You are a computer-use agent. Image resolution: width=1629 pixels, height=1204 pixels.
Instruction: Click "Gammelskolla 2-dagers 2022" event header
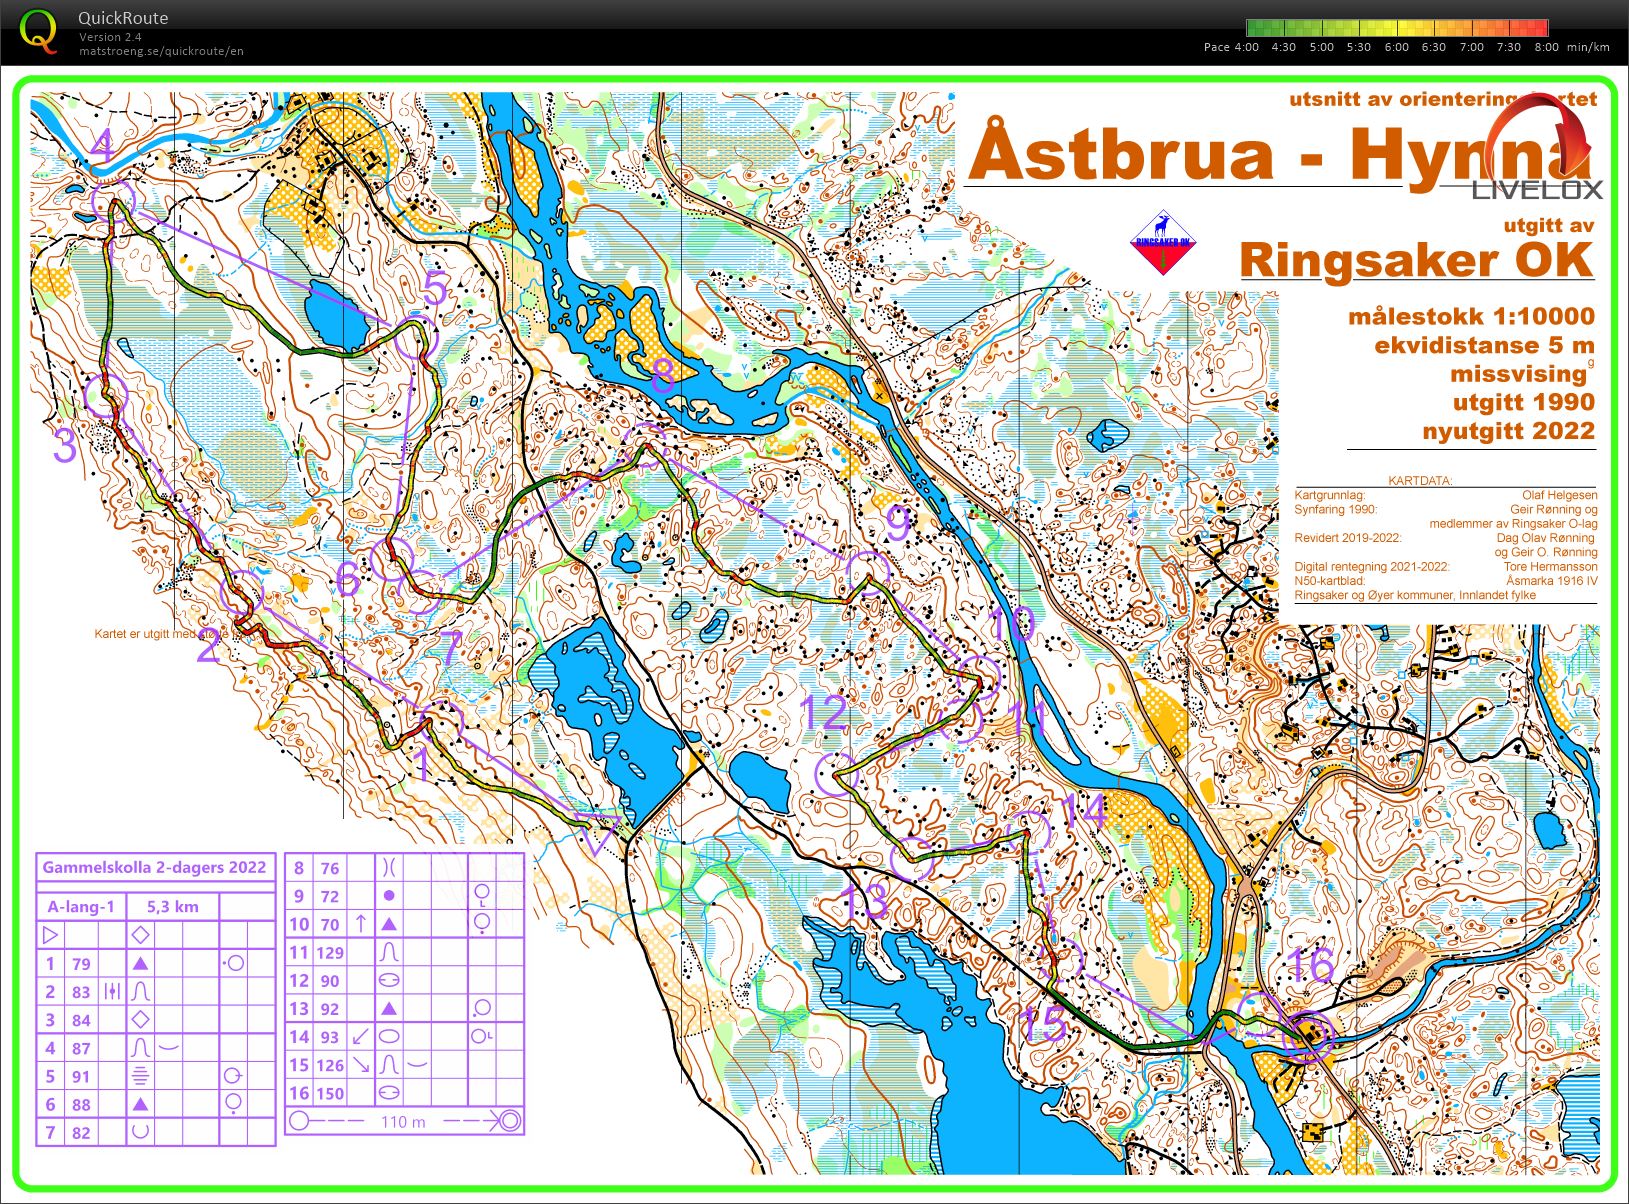pyautogui.click(x=154, y=867)
